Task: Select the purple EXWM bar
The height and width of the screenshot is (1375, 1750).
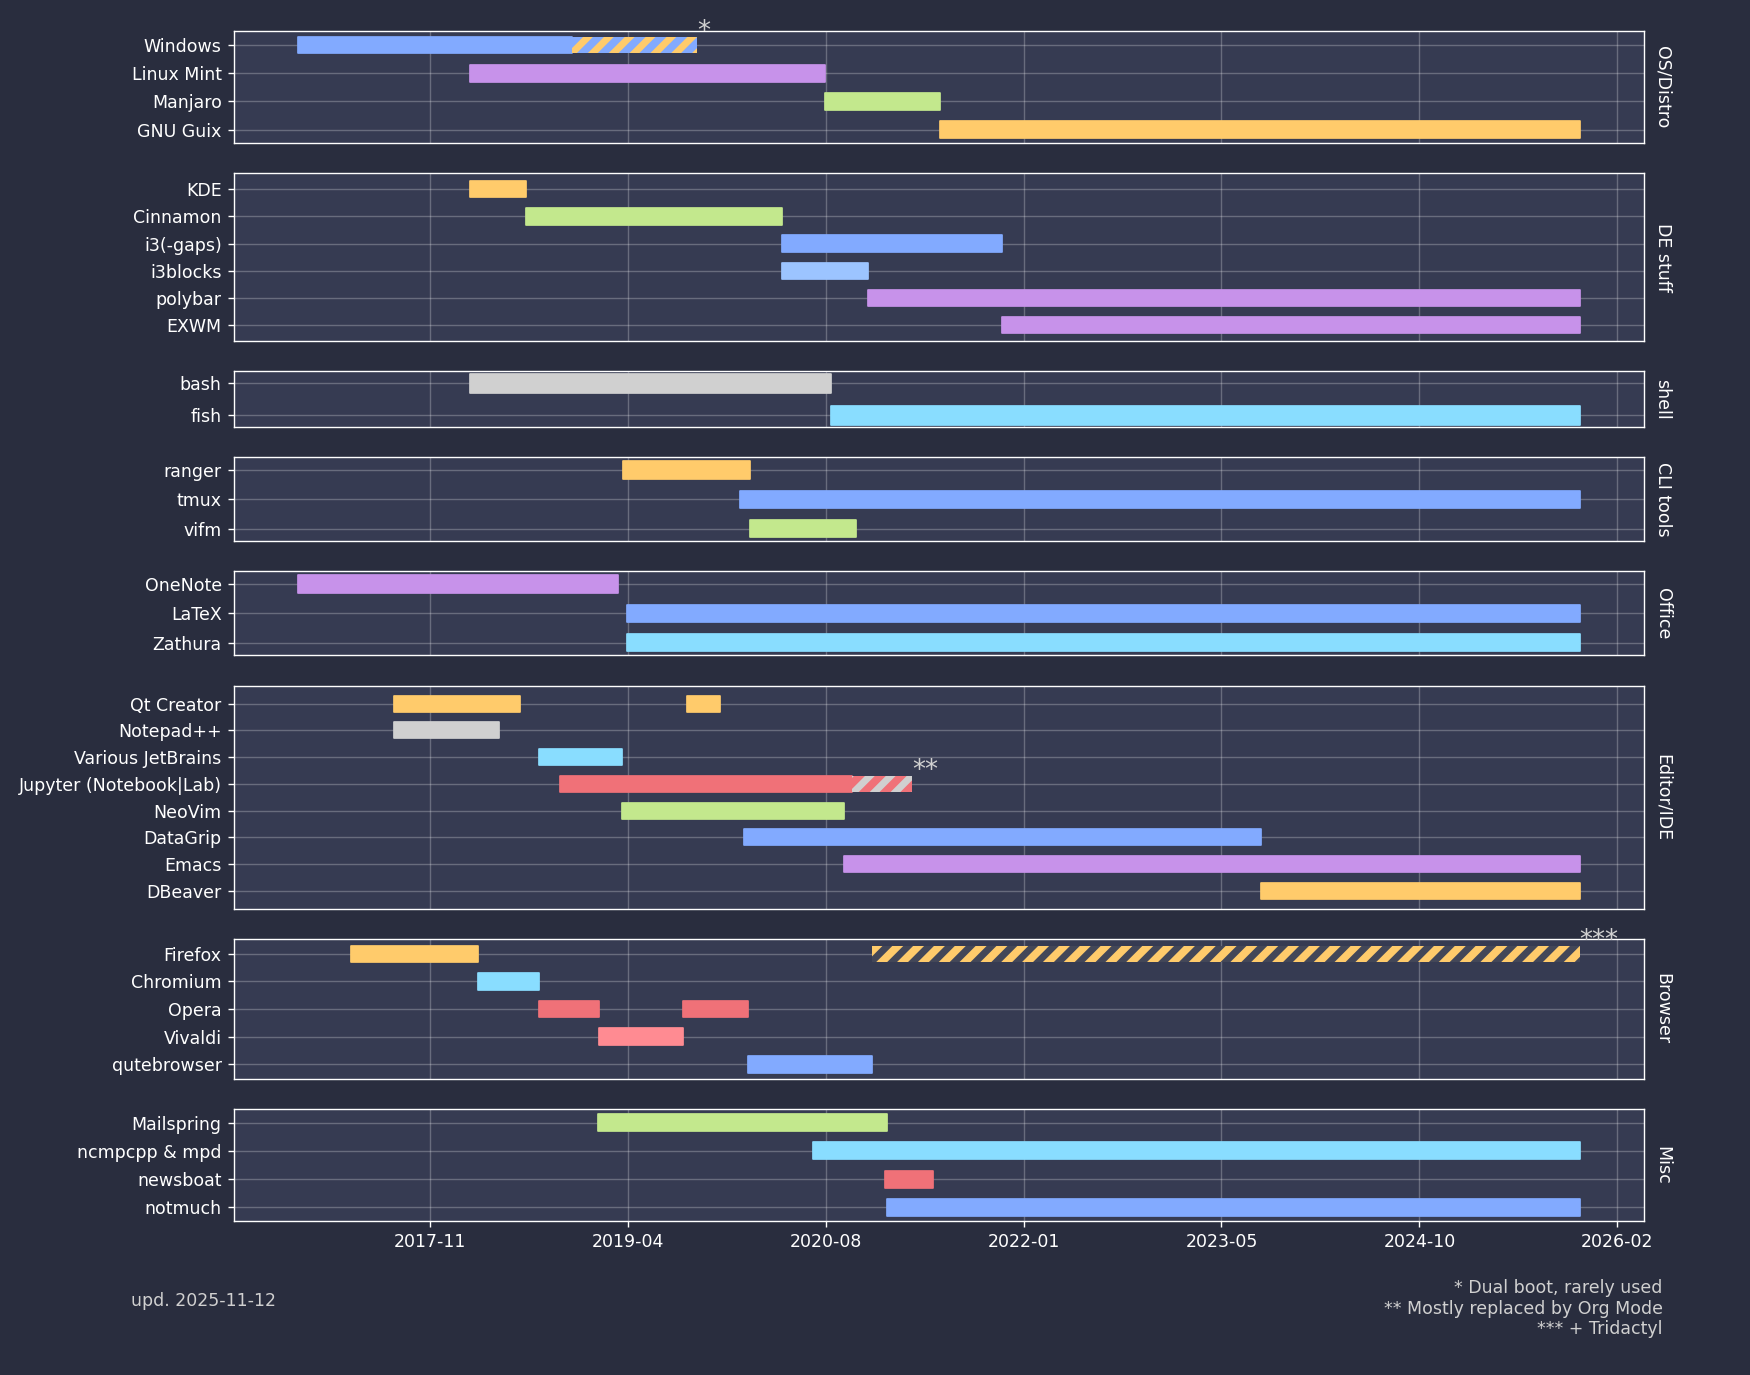Action: coord(1290,325)
